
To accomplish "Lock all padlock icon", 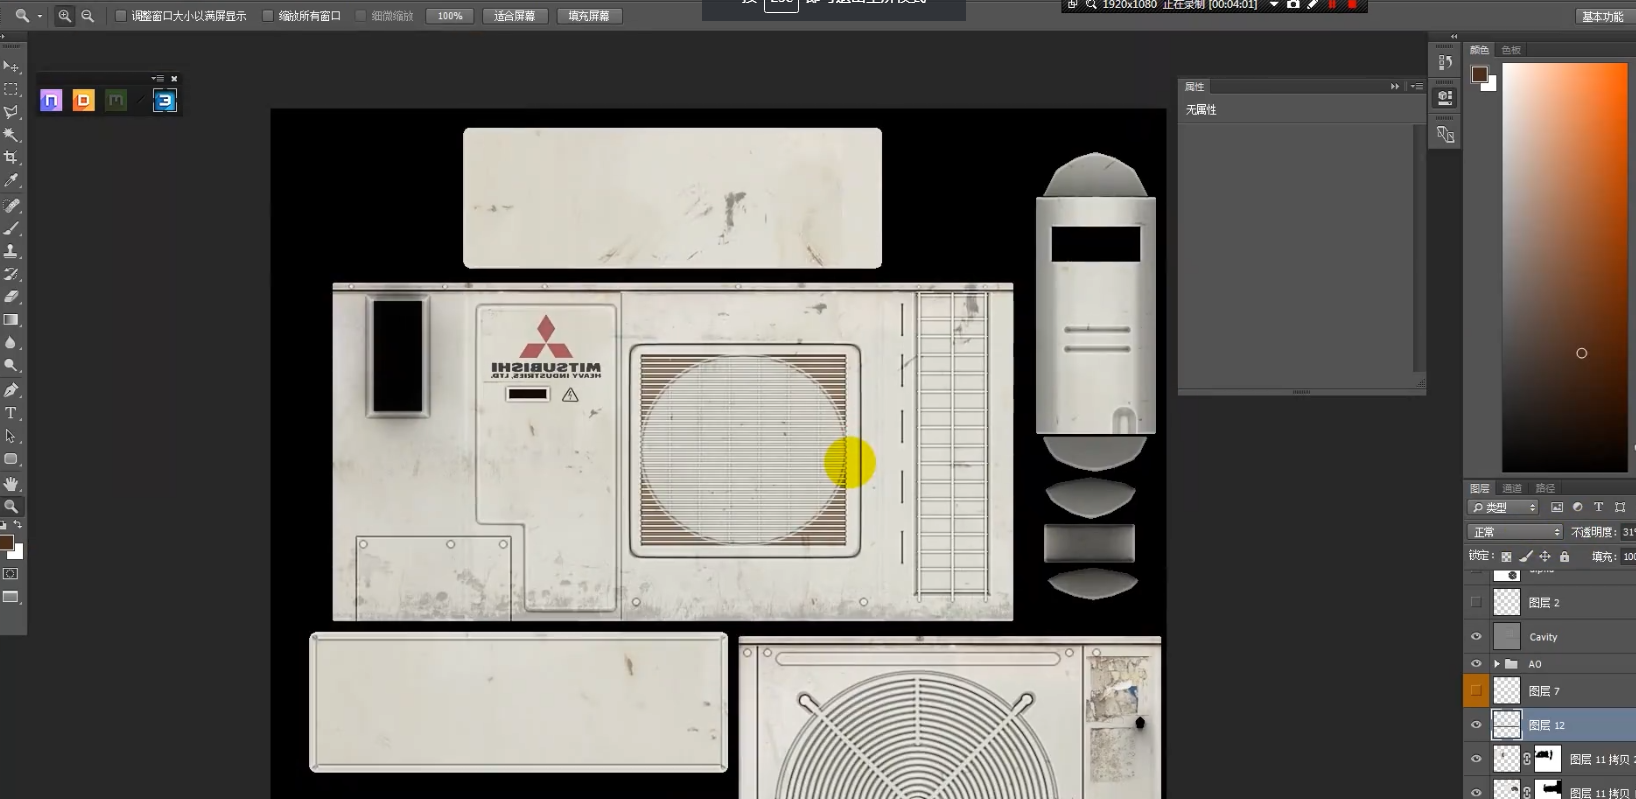I will point(1565,557).
